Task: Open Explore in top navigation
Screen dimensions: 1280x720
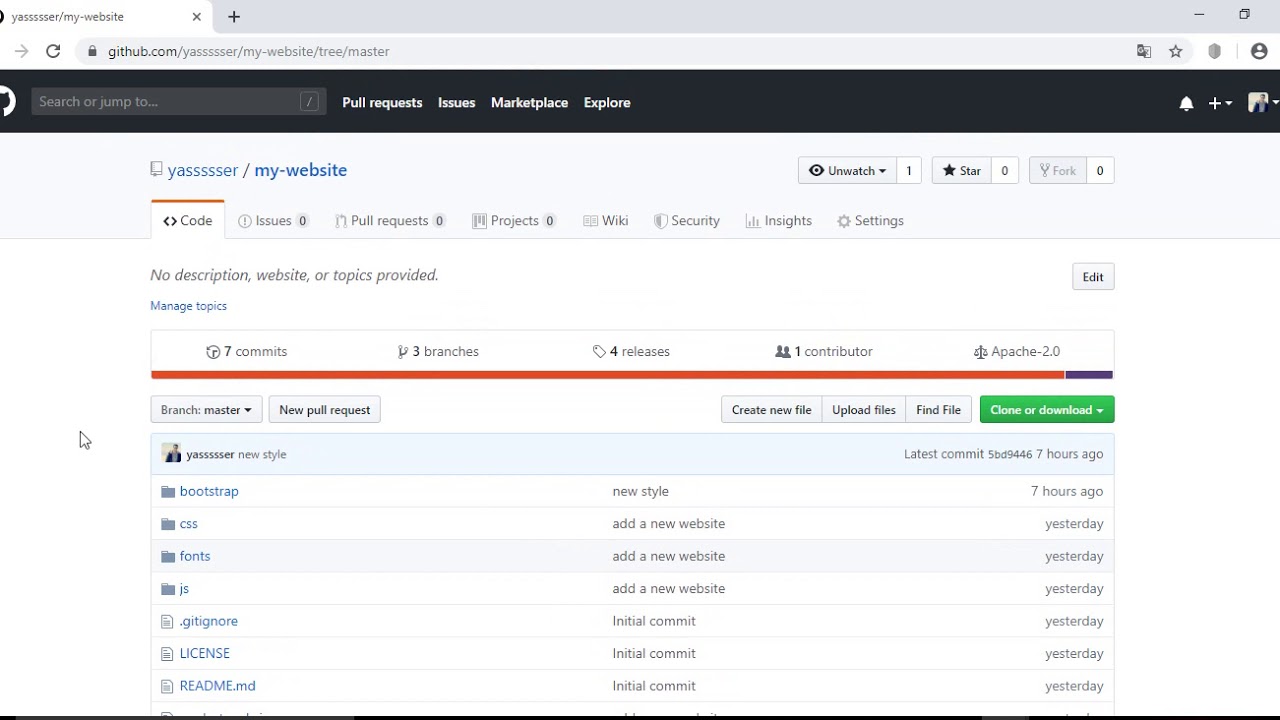Action: click(x=607, y=102)
